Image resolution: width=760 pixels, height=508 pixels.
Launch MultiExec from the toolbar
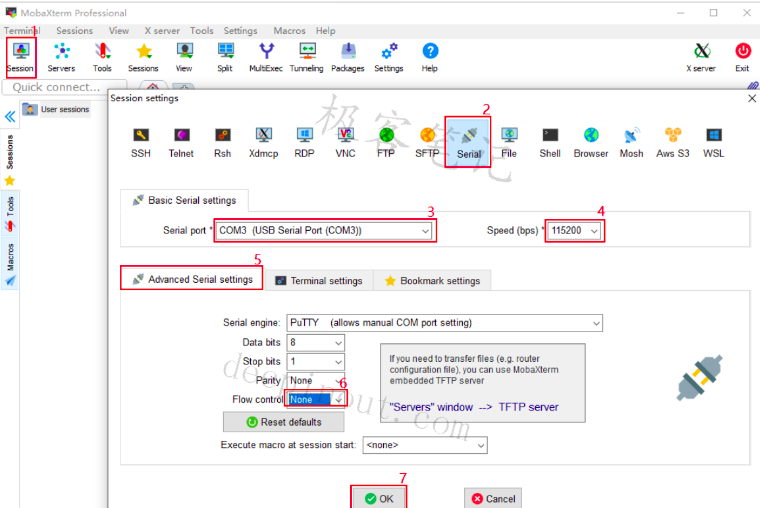point(266,57)
